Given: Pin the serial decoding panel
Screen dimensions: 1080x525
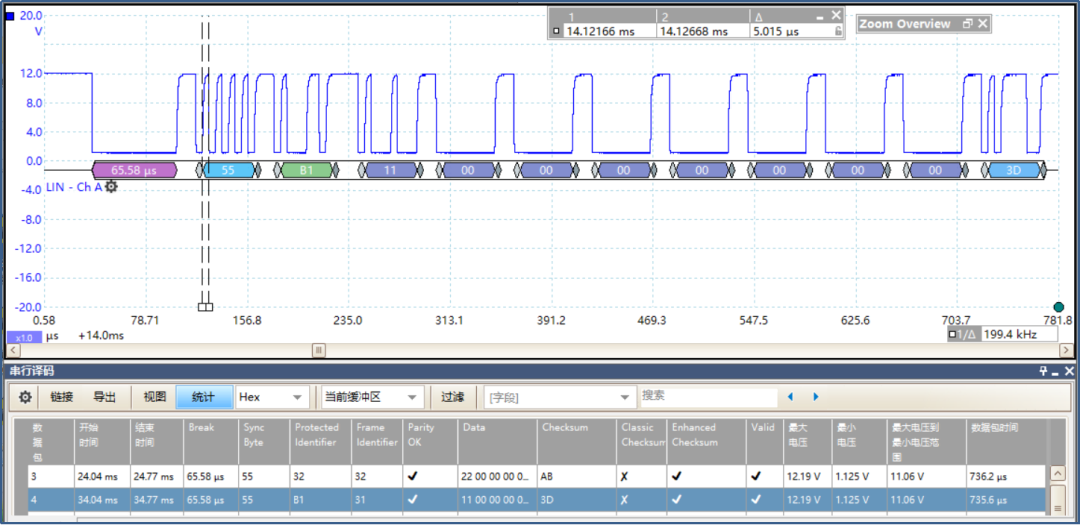Looking at the screenshot, I should [x=1044, y=371].
